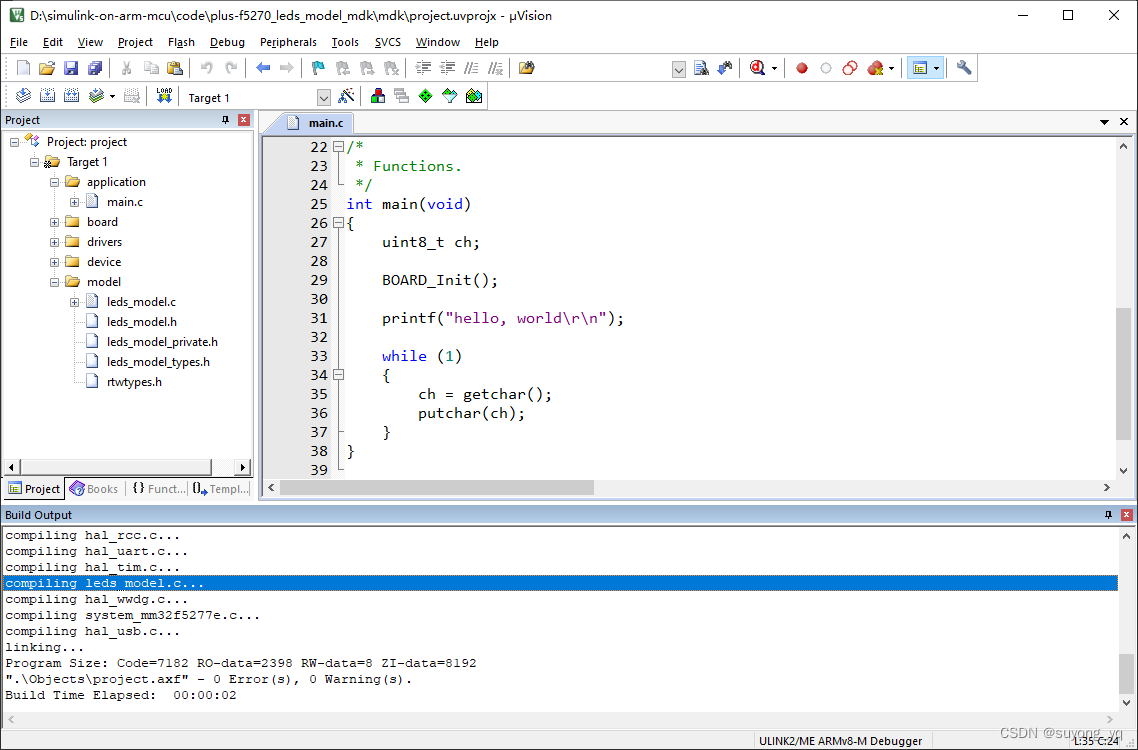Viewport: 1138px width, 750px height.
Task: Collapse the while-loop code fold at line 34
Action: 338,375
